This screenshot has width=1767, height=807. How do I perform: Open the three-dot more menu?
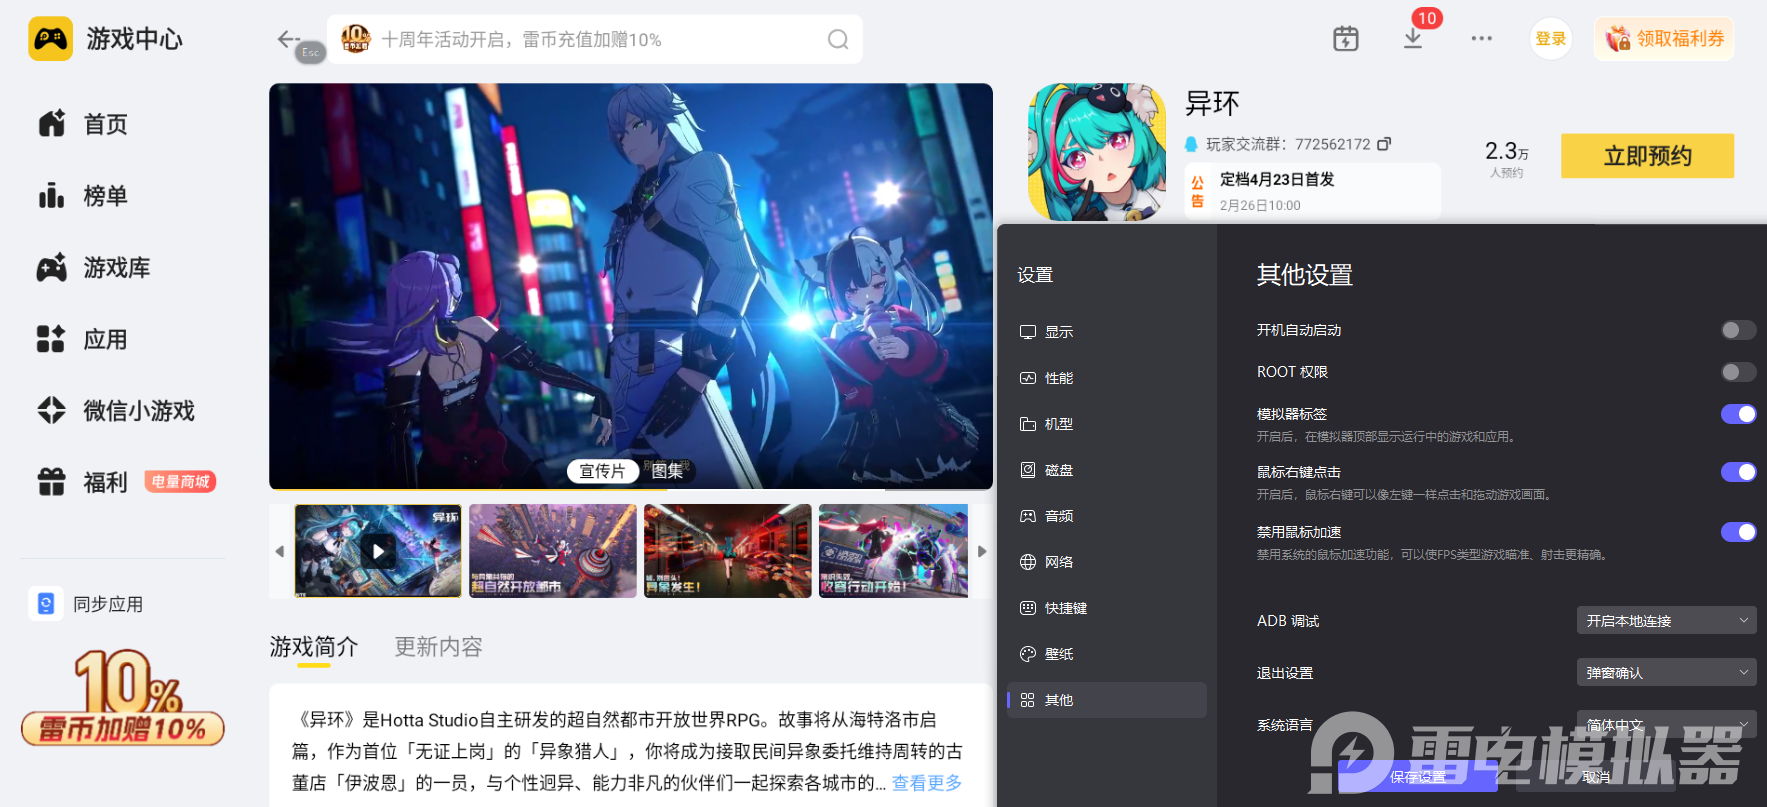(x=1482, y=39)
